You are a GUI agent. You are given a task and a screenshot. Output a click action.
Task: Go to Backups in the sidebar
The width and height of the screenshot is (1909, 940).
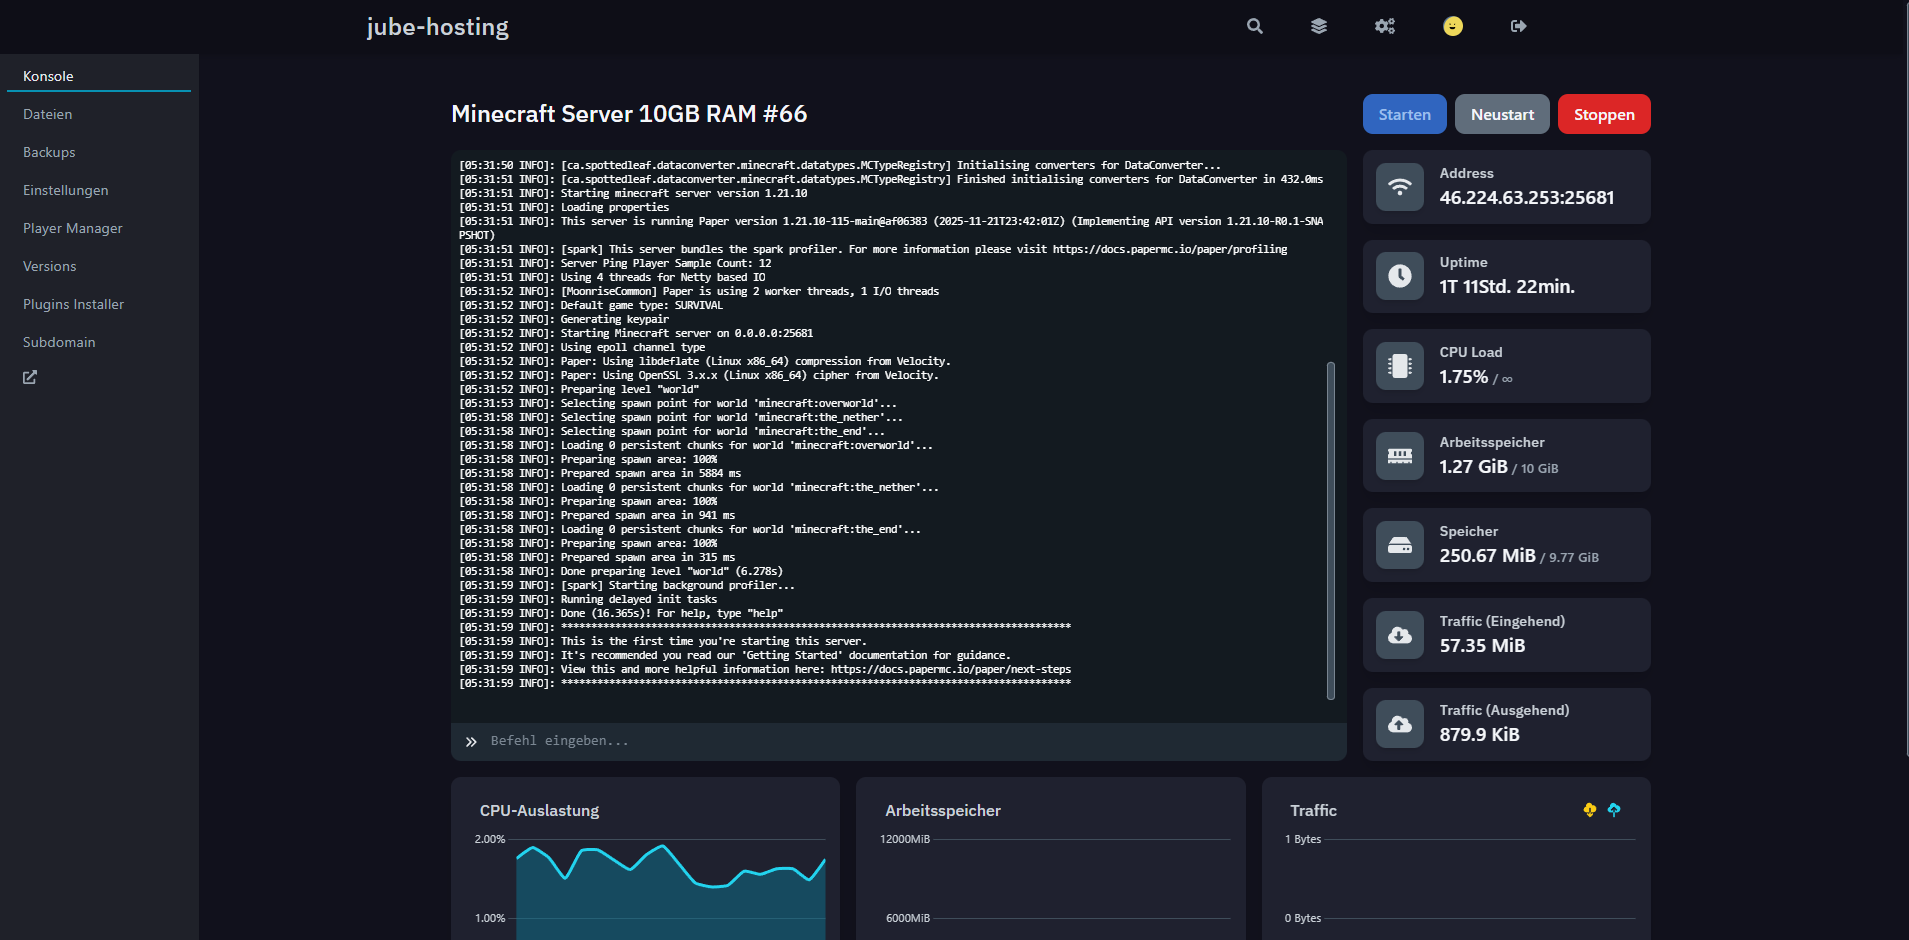(x=49, y=152)
